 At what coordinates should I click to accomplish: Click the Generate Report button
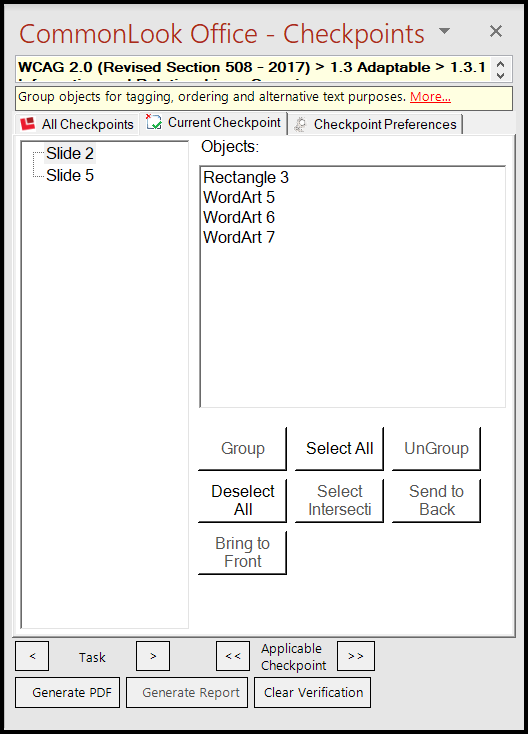(189, 692)
